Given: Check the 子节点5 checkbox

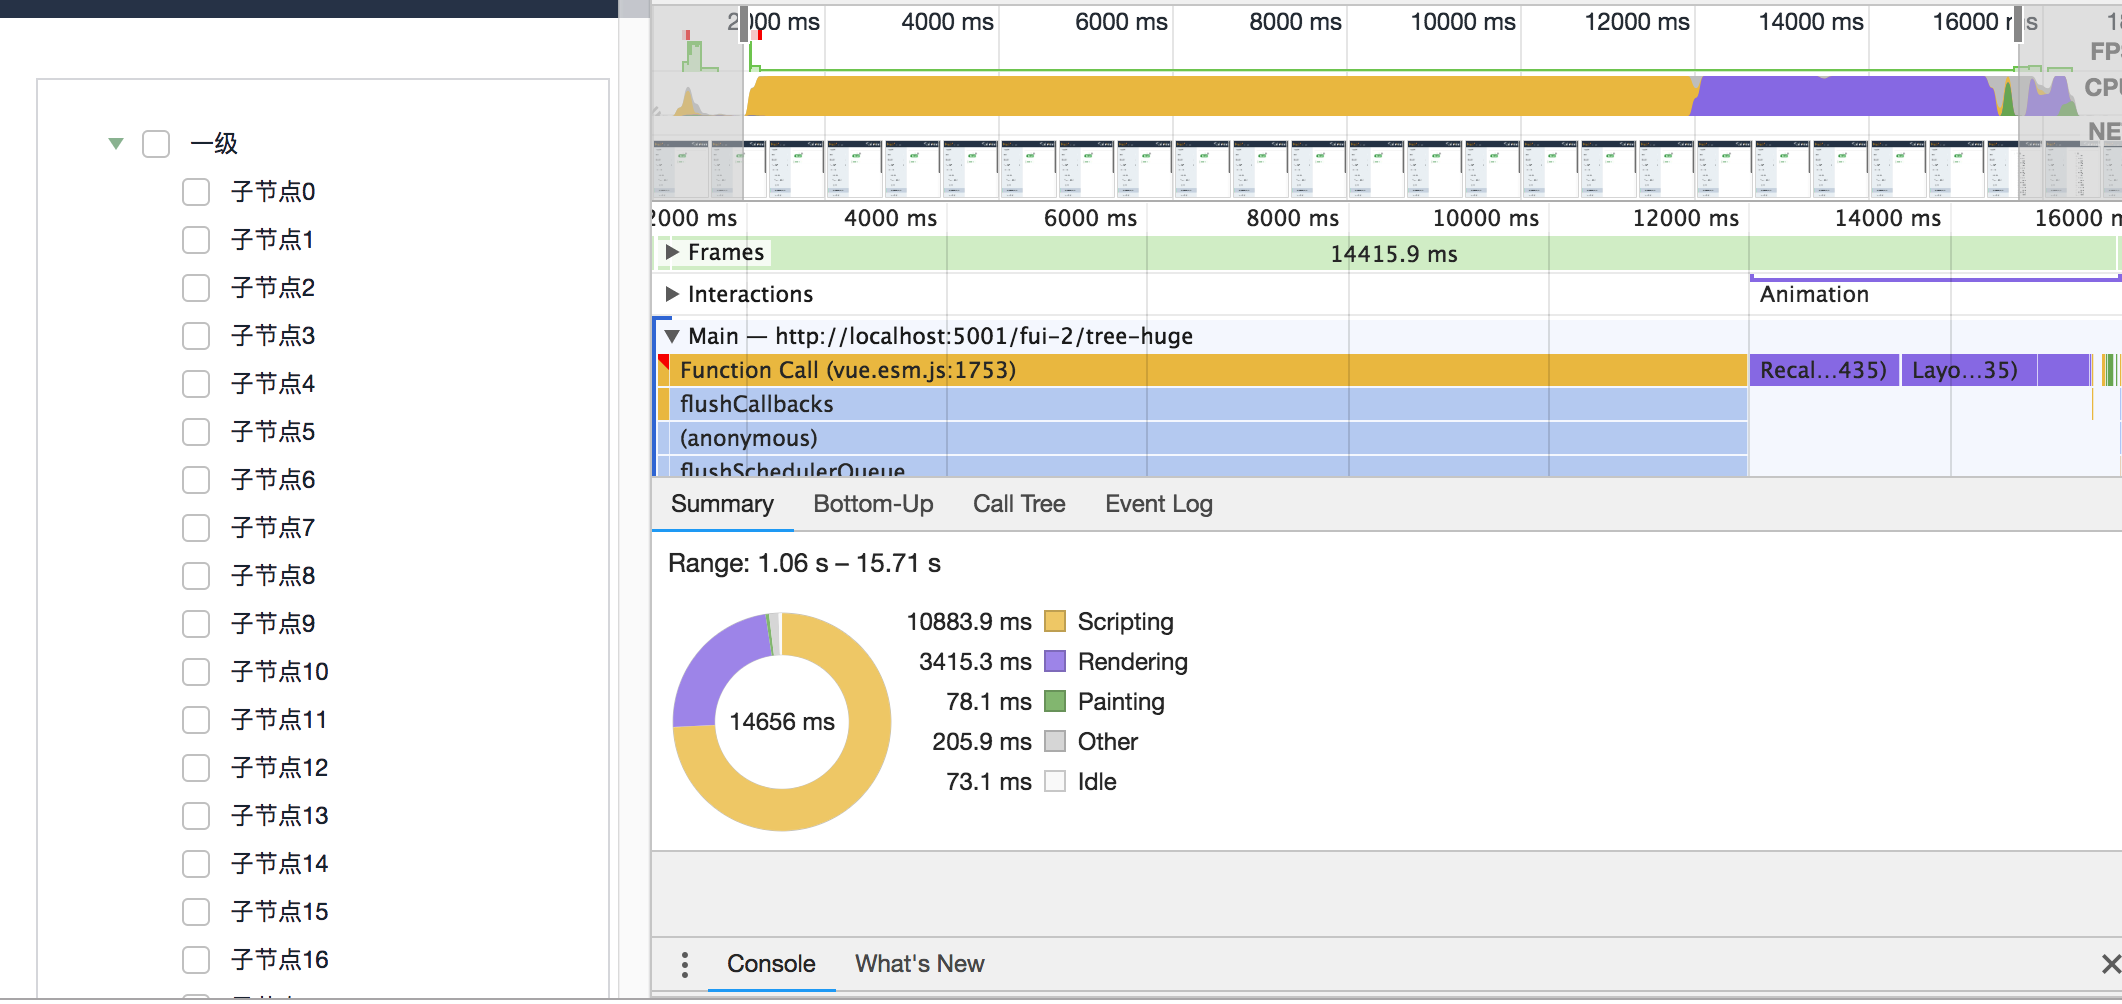Looking at the screenshot, I should [196, 432].
